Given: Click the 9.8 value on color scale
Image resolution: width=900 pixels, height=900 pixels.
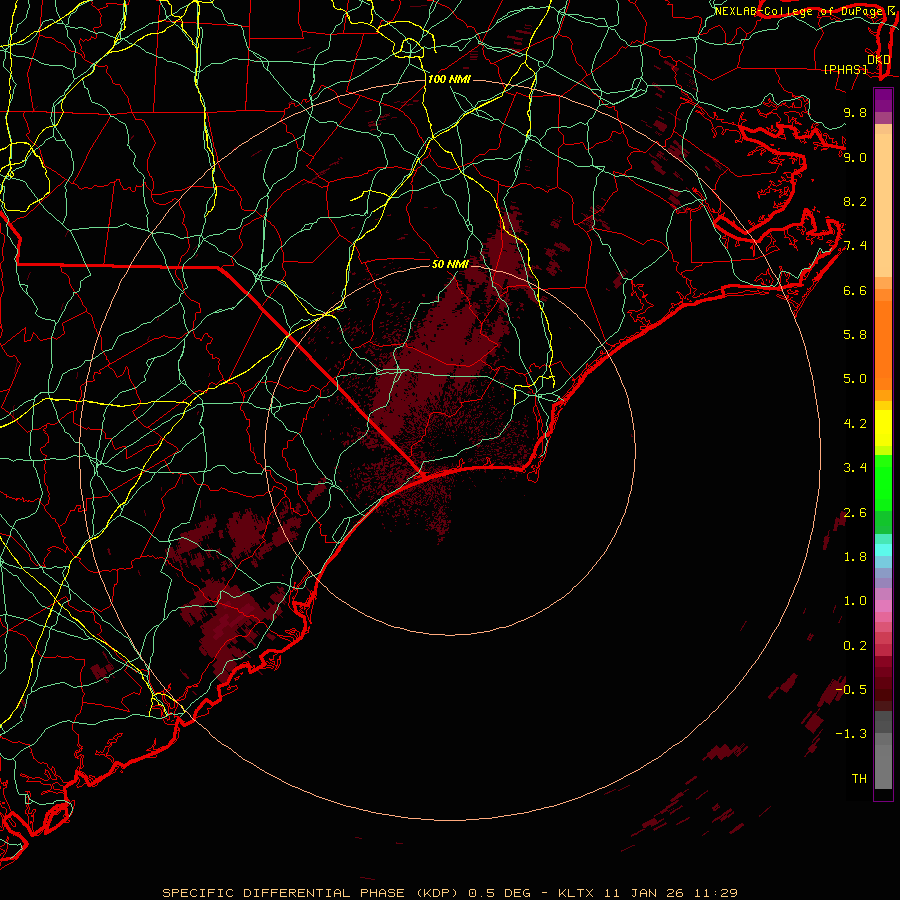Looking at the screenshot, I should click(x=855, y=113).
